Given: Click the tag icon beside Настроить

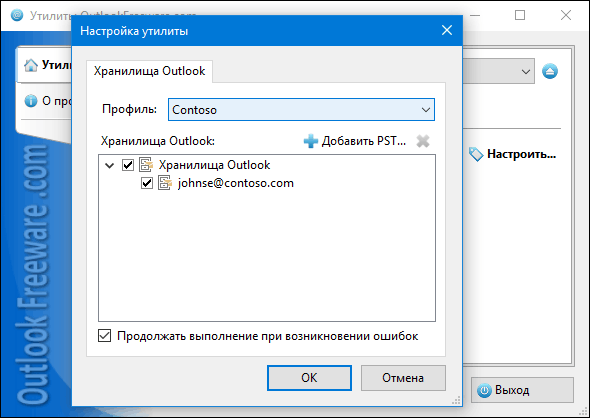Looking at the screenshot, I should click(x=476, y=154).
